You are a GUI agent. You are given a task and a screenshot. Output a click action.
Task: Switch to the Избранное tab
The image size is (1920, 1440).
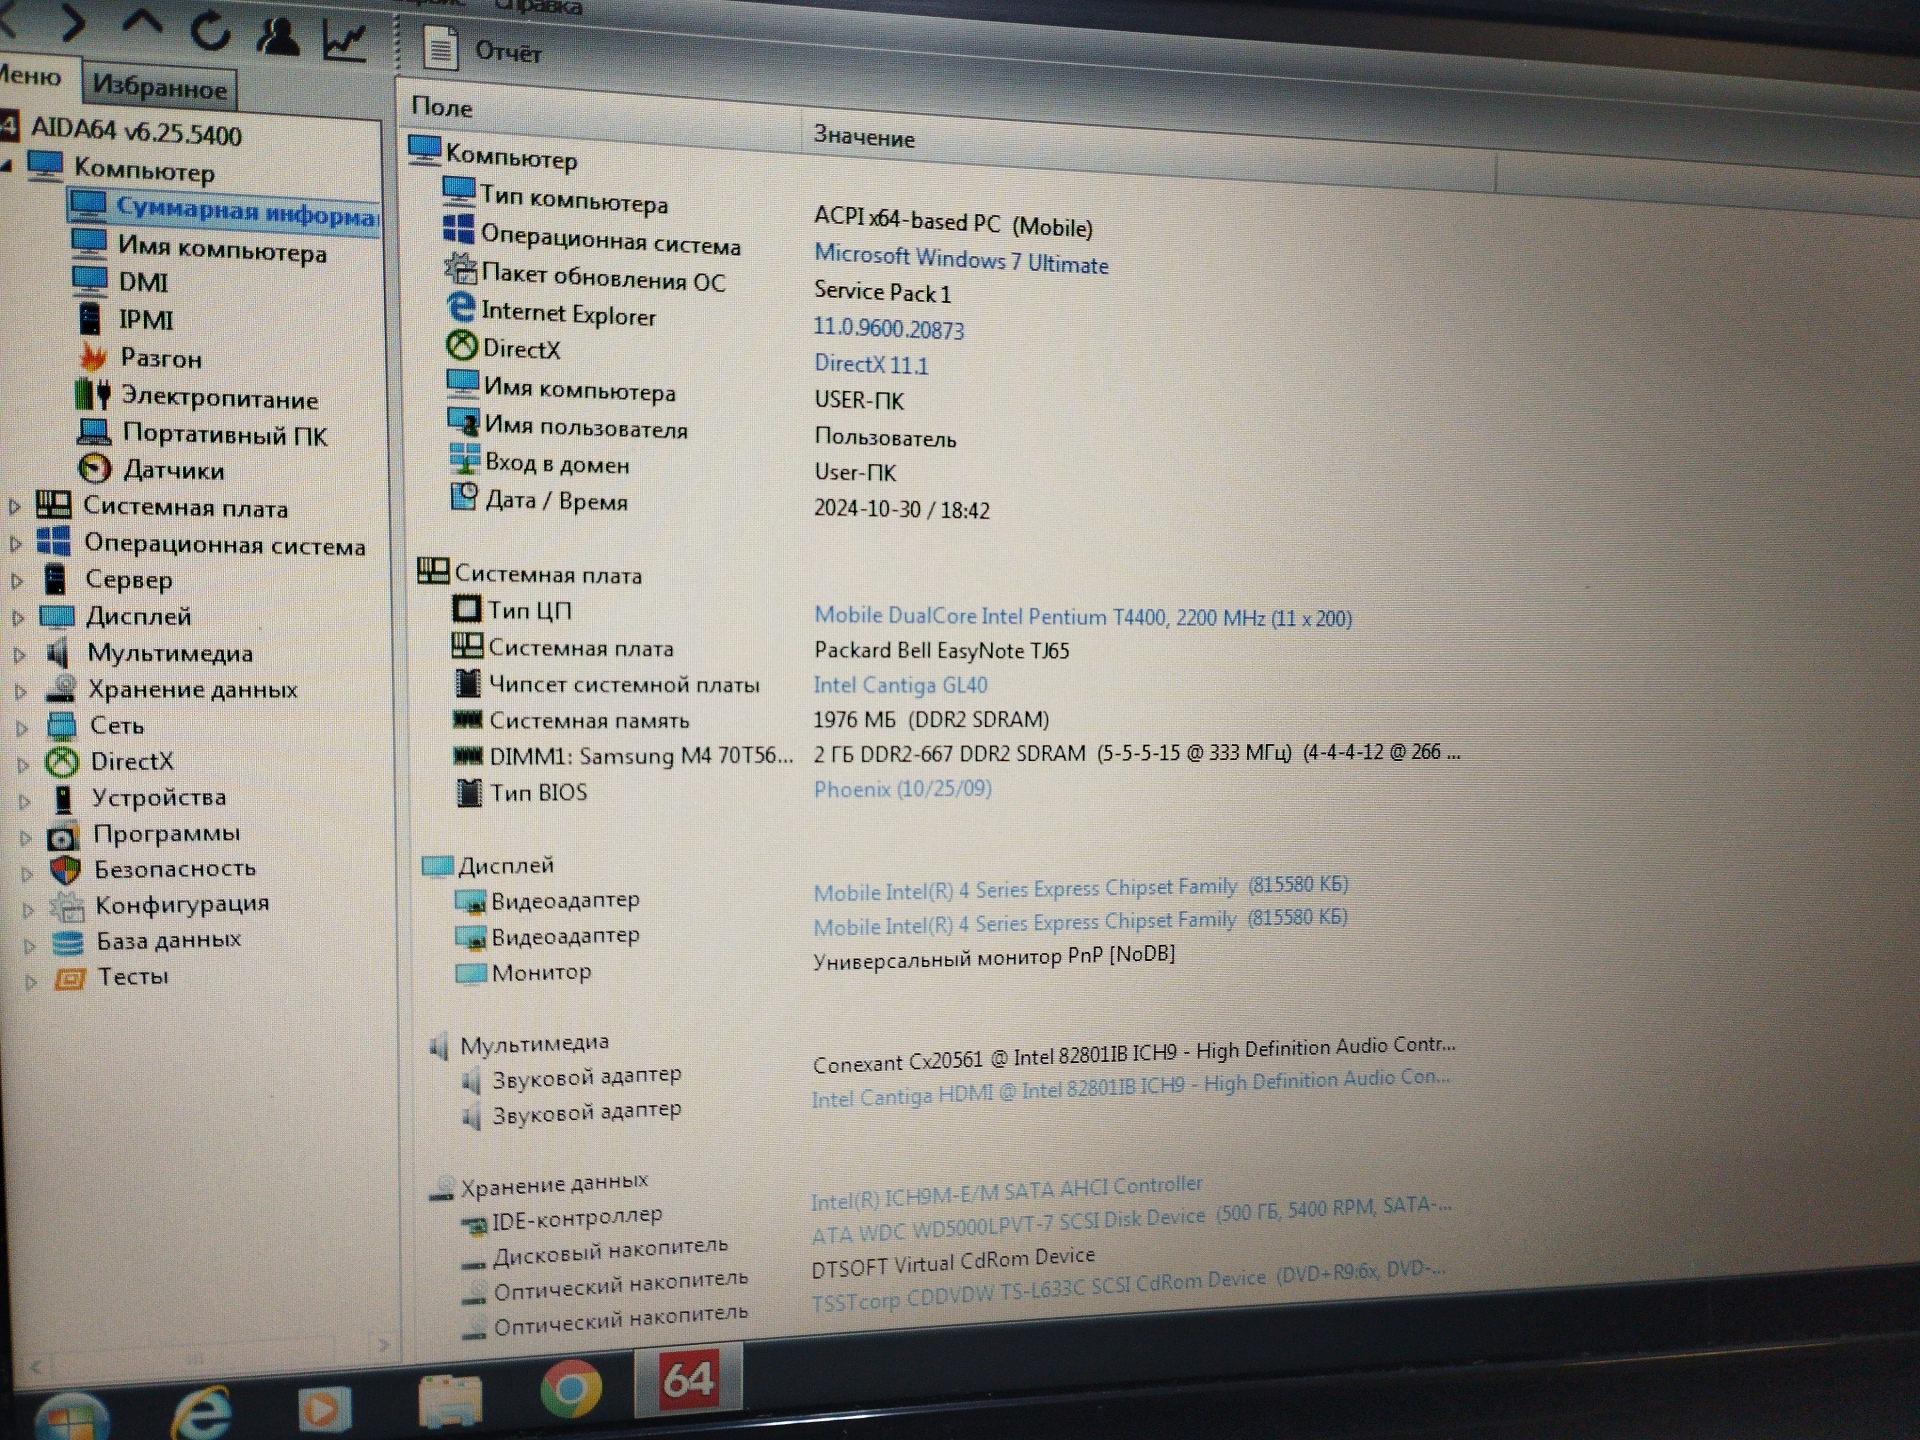pyautogui.click(x=159, y=87)
